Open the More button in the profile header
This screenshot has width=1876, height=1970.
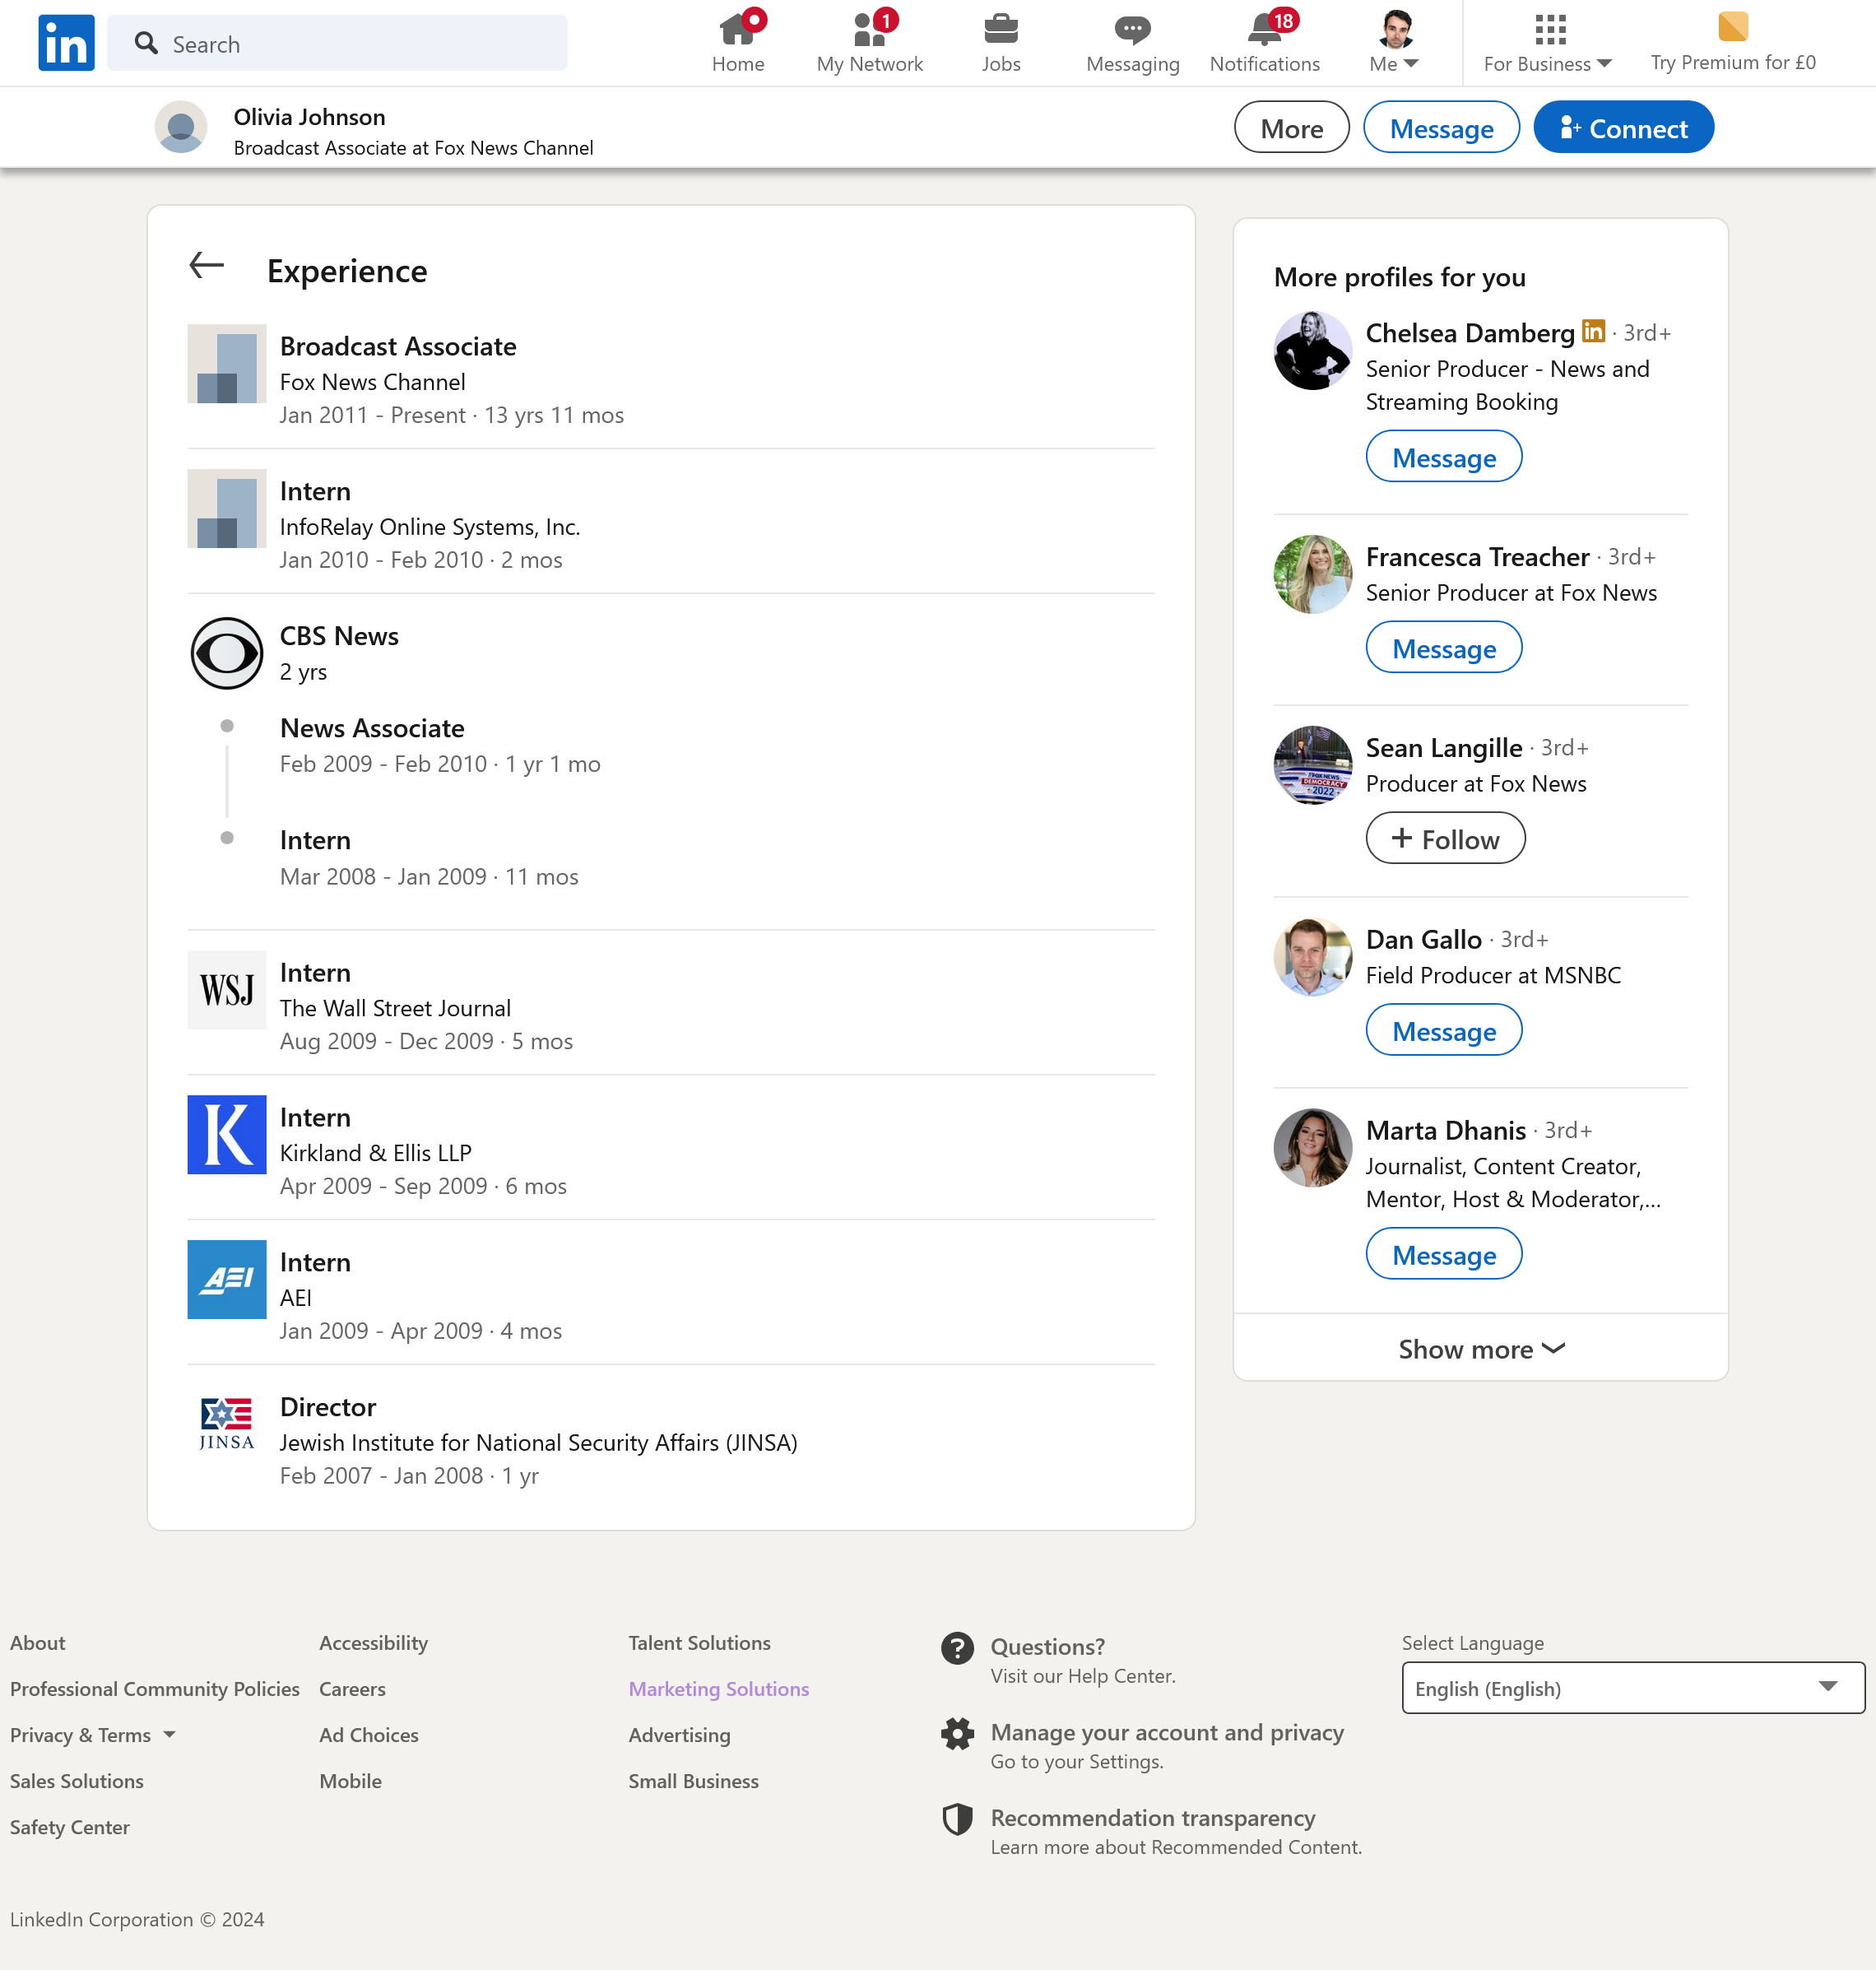click(1291, 128)
